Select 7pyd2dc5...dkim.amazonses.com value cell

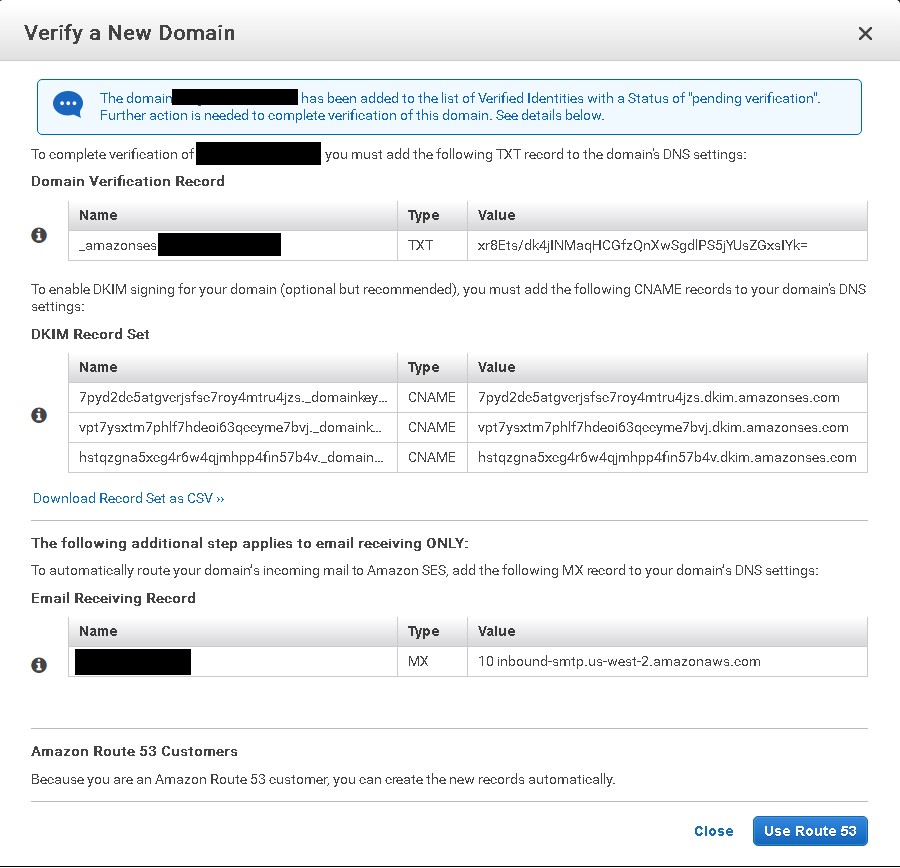point(667,397)
